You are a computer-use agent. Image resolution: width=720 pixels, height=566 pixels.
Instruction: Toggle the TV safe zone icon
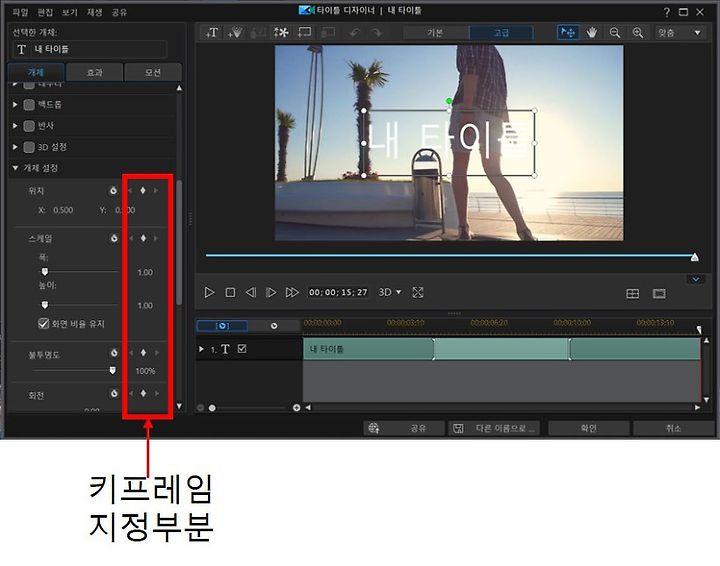[659, 294]
